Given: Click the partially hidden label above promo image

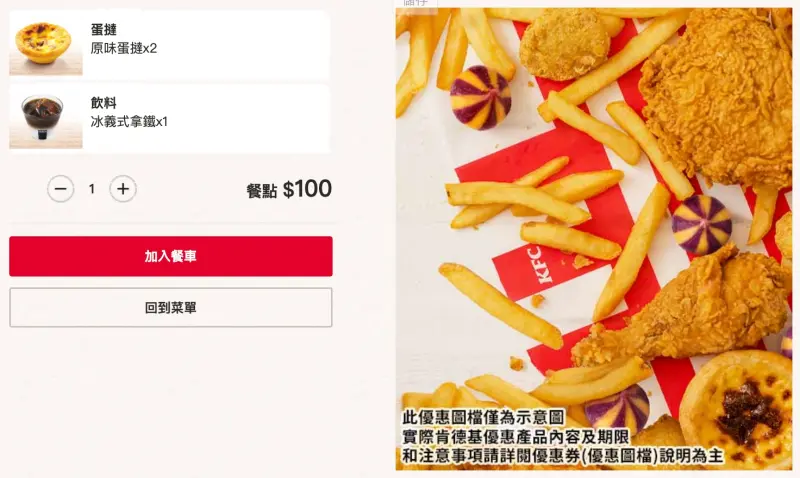Looking at the screenshot, I should coord(416,4).
